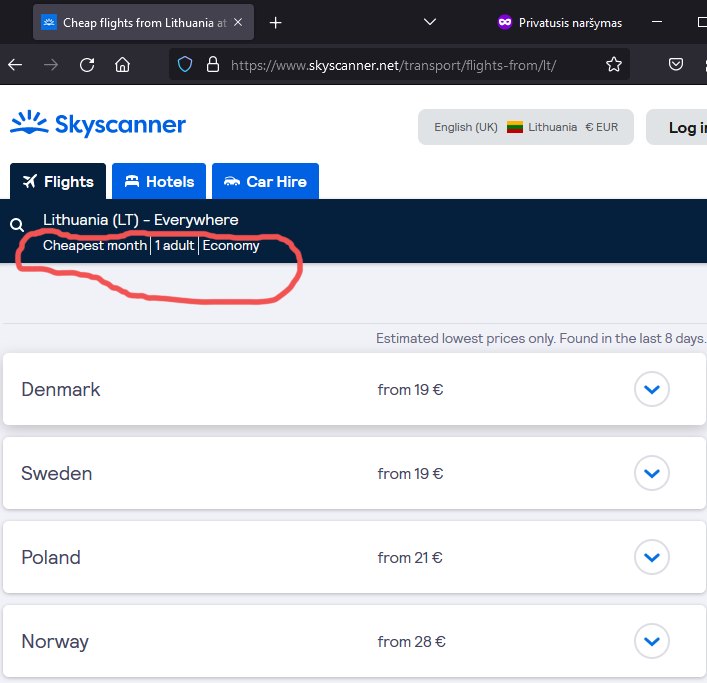Open the tracking protection shield icon
The width and height of the screenshot is (707, 683).
pyautogui.click(x=185, y=64)
